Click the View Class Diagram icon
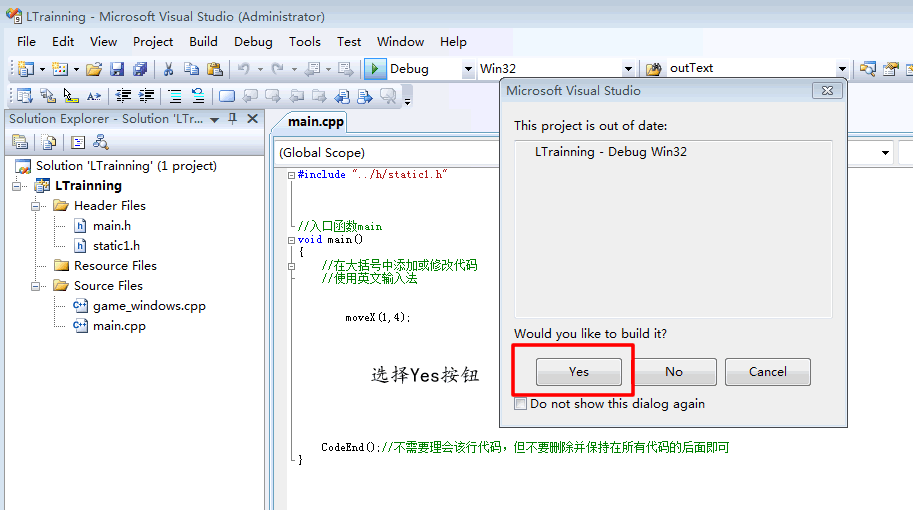This screenshot has height=510, width=913. [101, 142]
